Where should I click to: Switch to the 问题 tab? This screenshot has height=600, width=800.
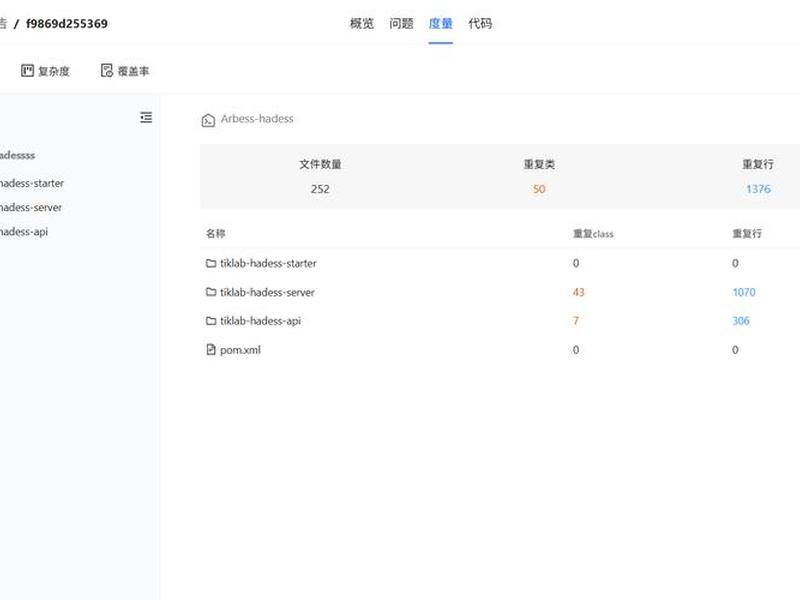click(x=401, y=23)
